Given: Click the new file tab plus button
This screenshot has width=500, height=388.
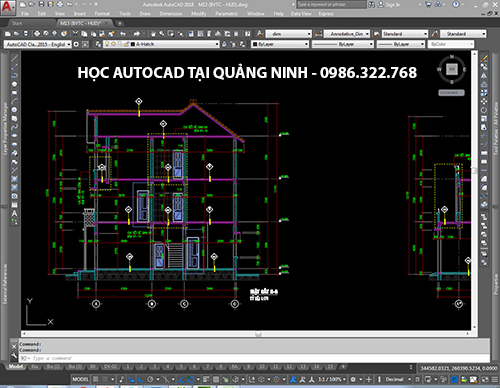Looking at the screenshot, I should tap(119, 23).
